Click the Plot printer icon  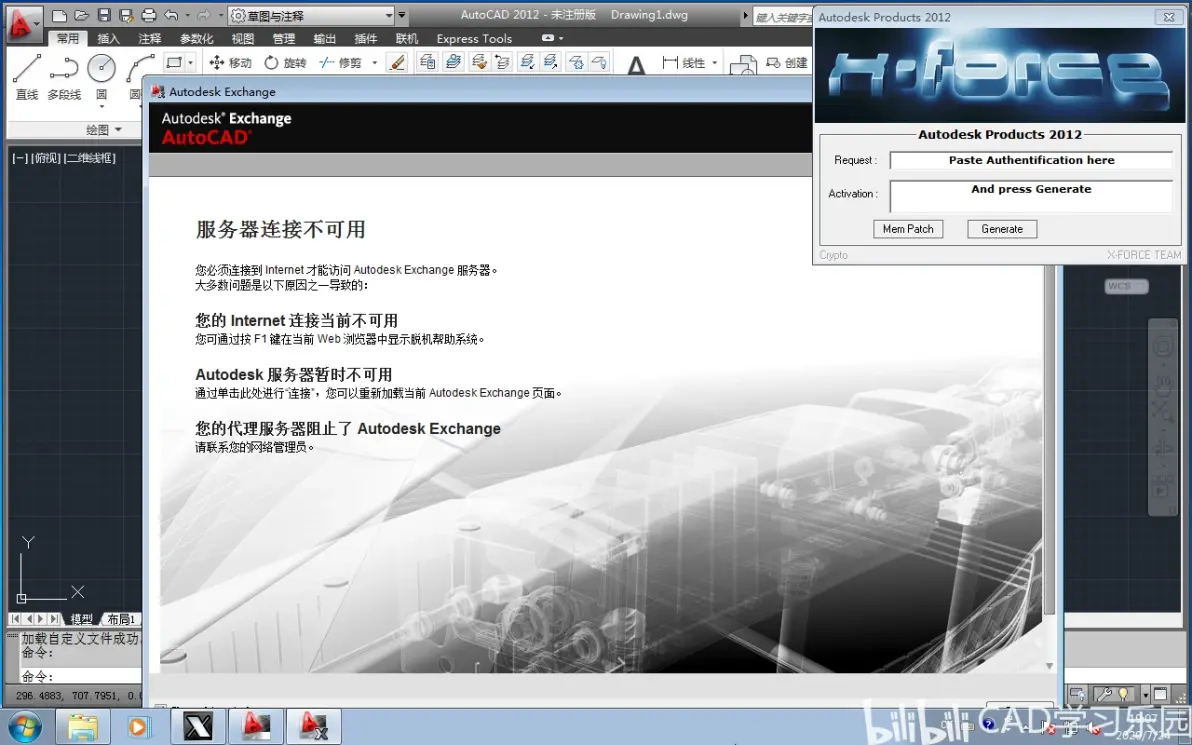tap(149, 15)
